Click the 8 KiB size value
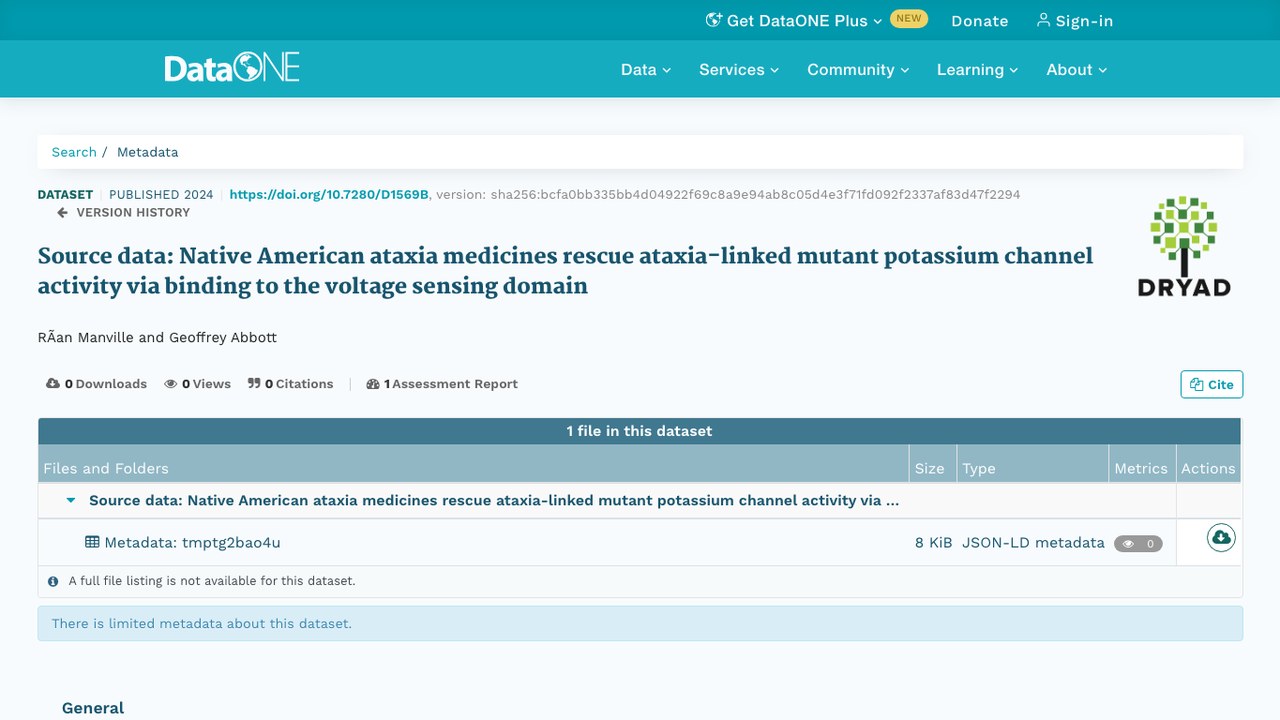 coord(933,543)
